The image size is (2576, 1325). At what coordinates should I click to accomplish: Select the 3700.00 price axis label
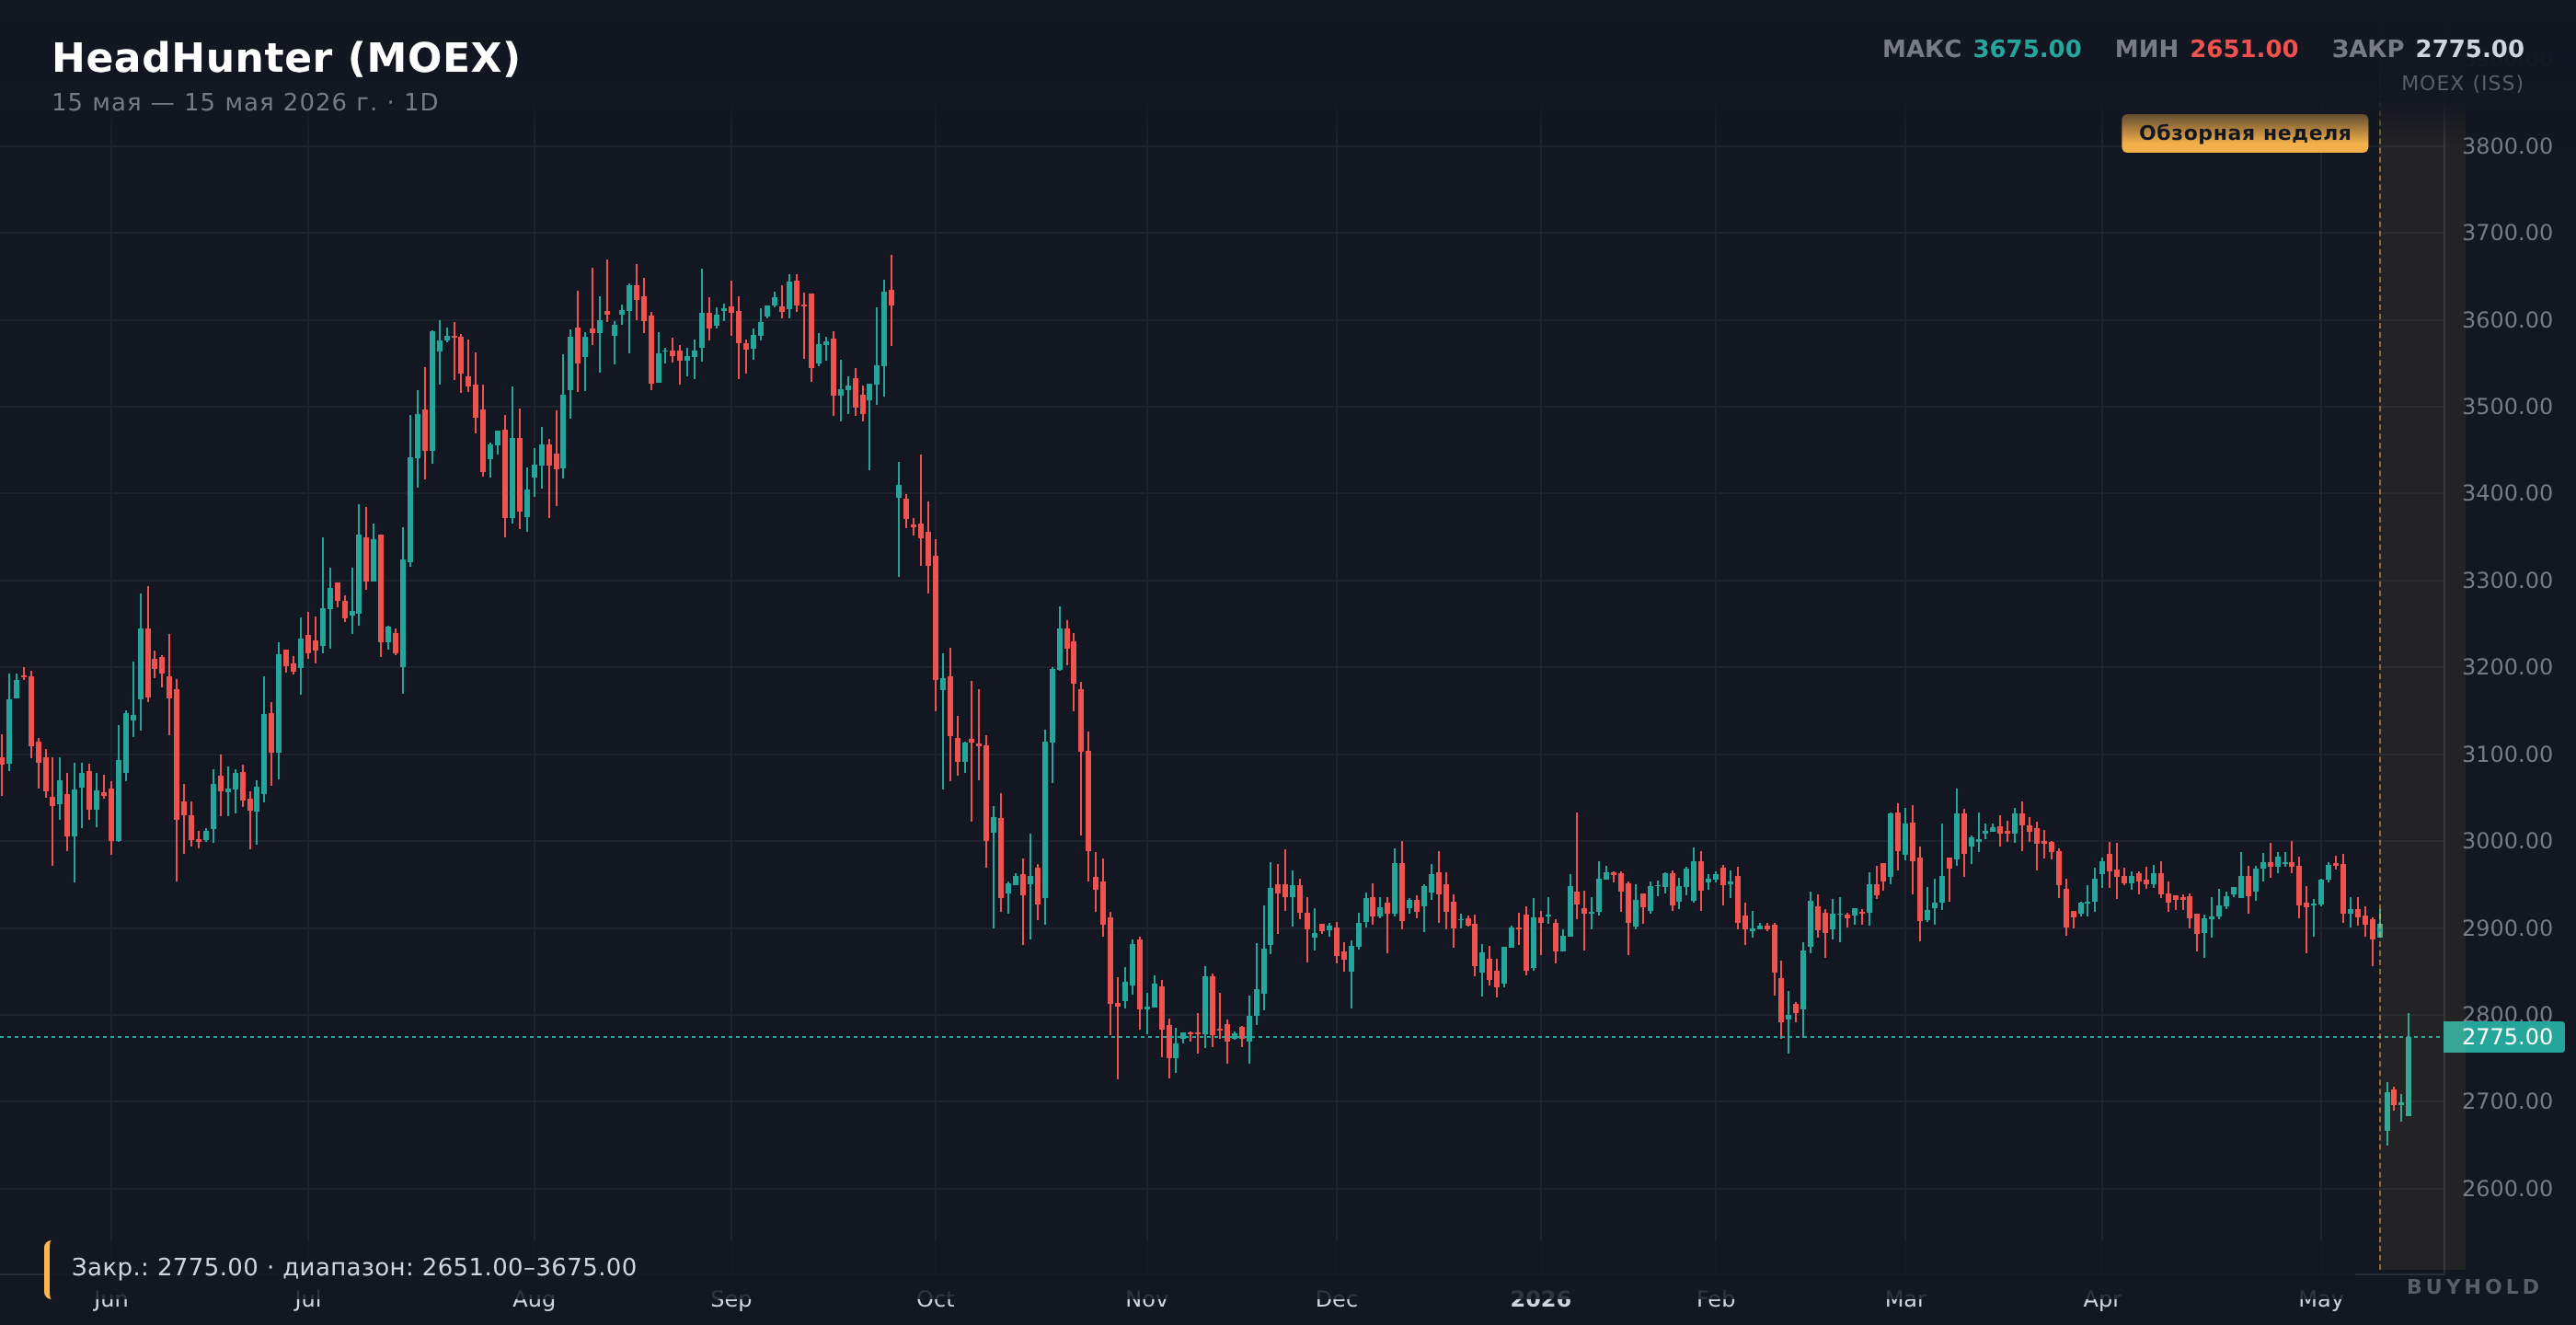coord(2507,233)
